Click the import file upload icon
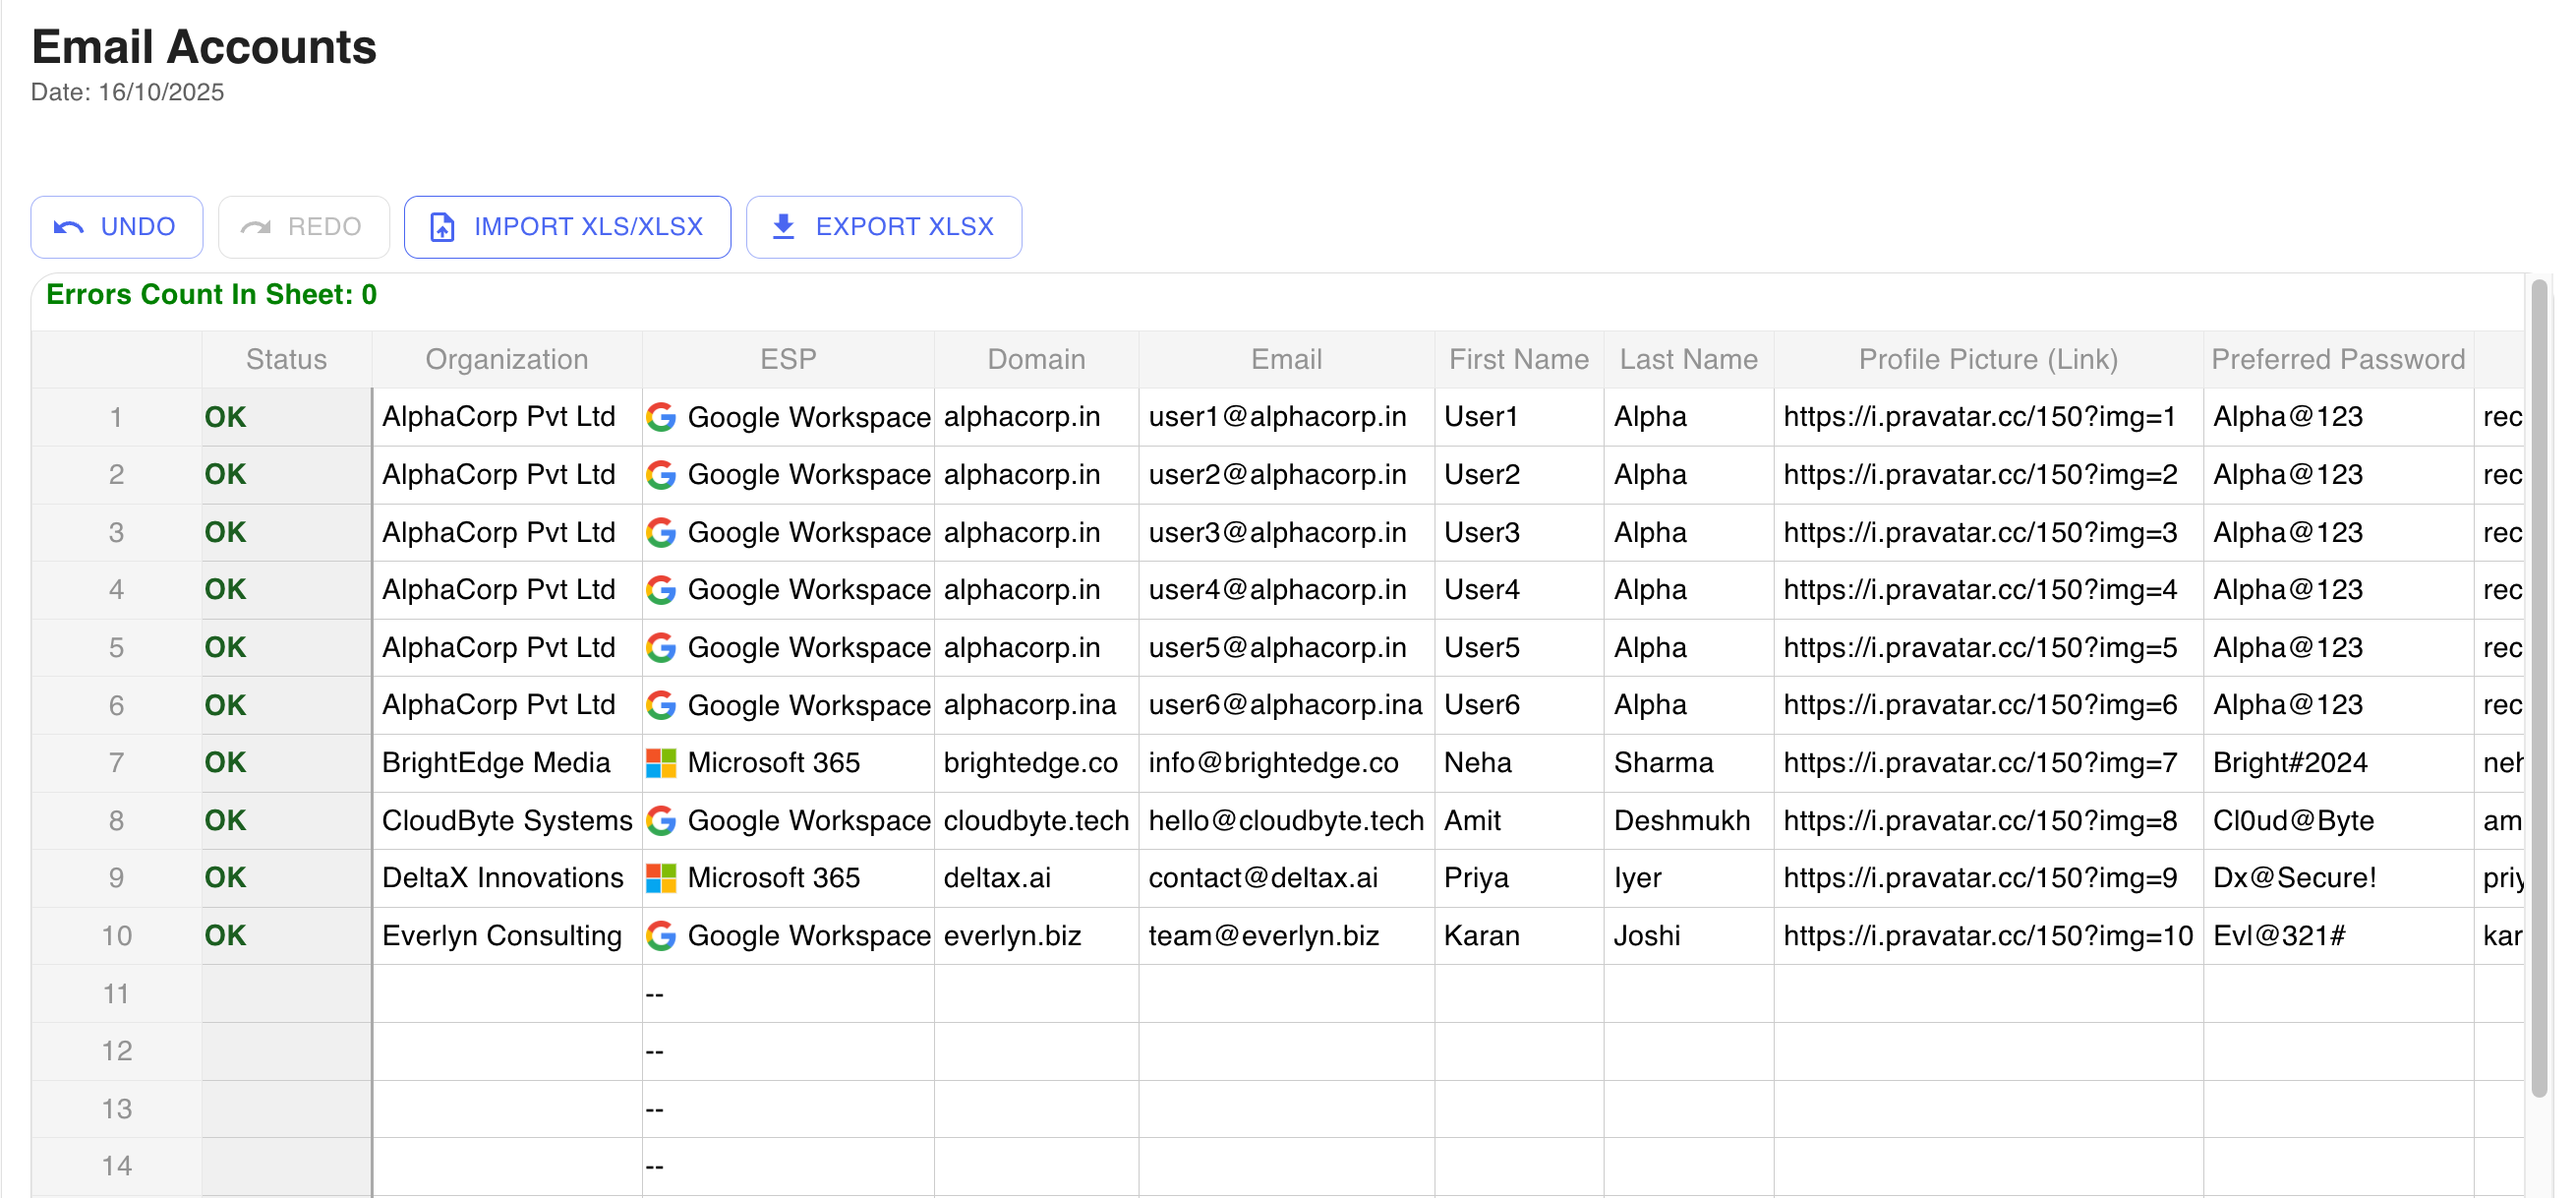Viewport: 2576px width, 1198px height. 442,227
